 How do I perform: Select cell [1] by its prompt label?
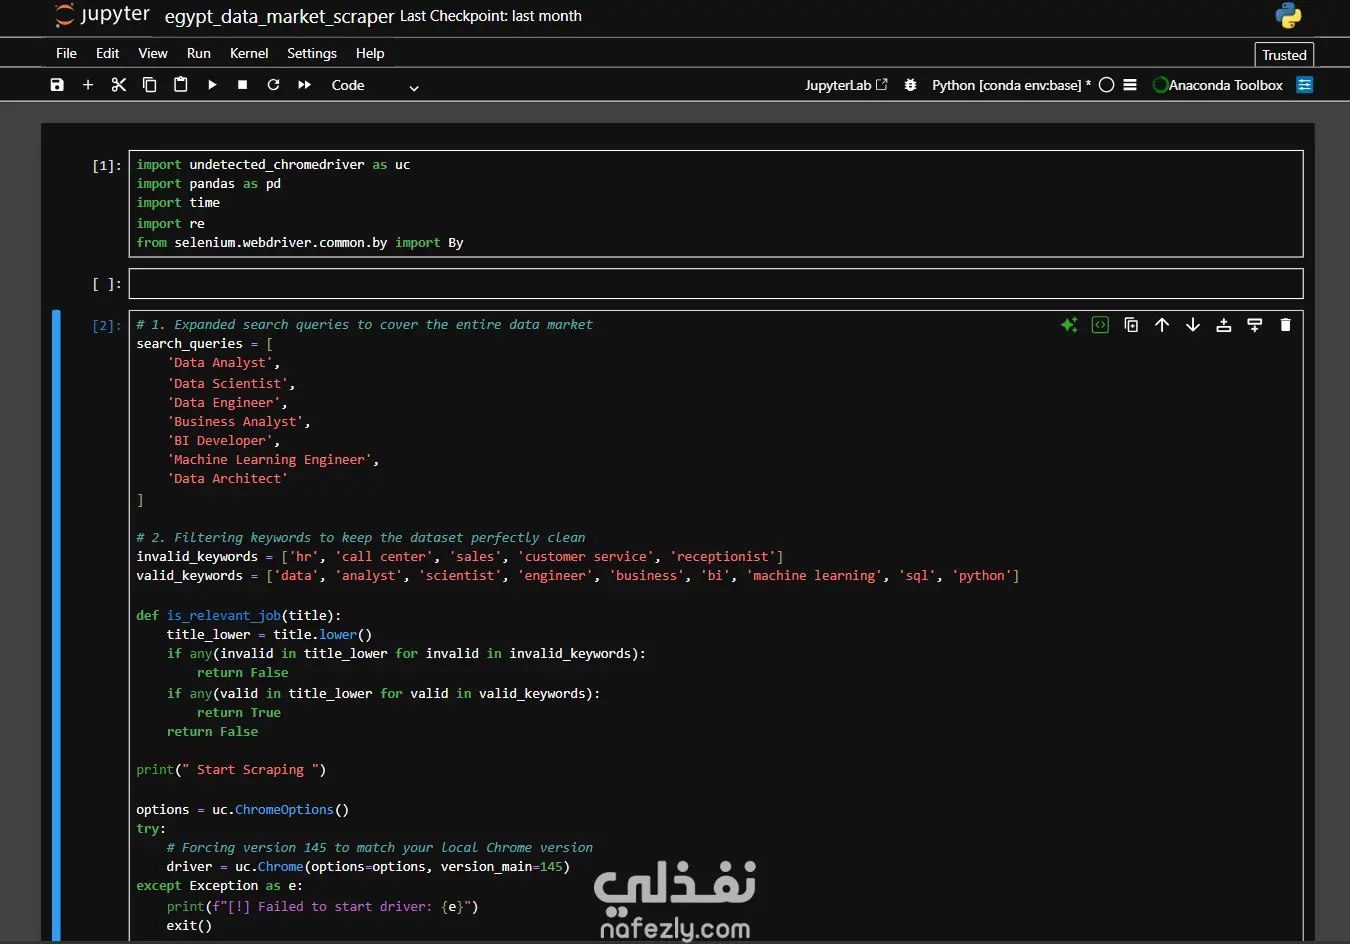(107, 166)
